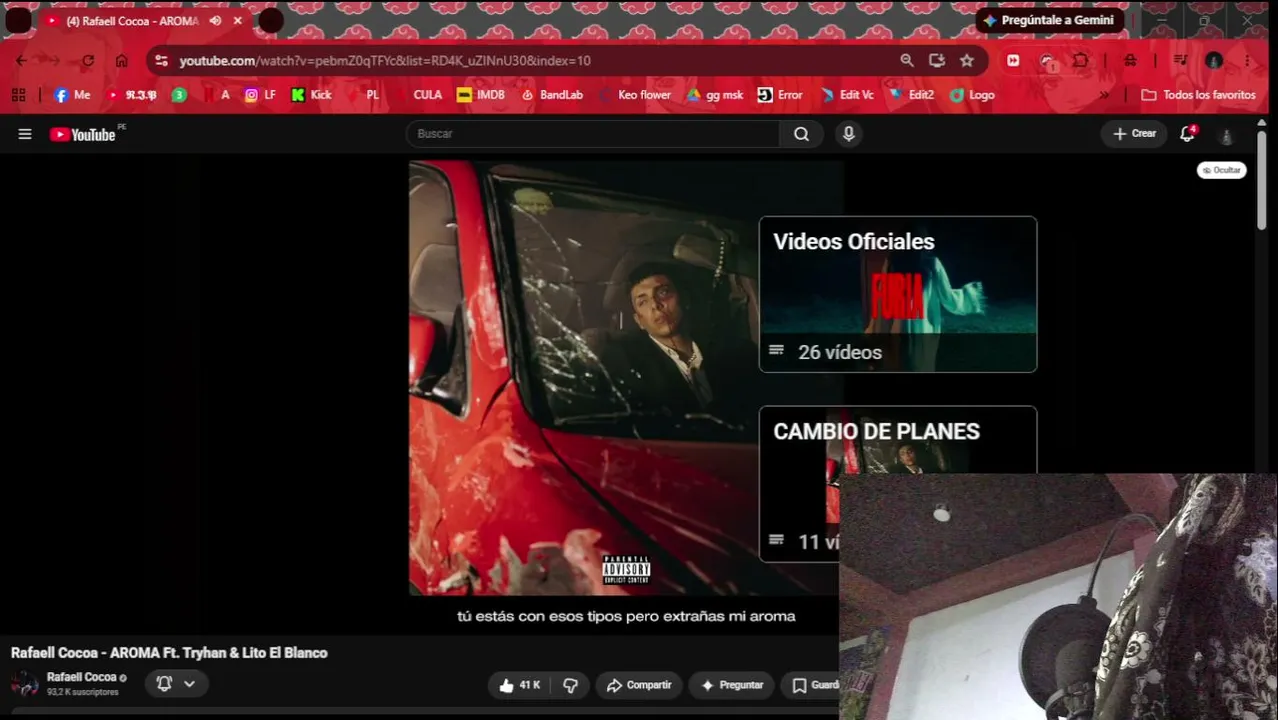Open the Facebook Me bookmark
Screen dimensions: 1278x720
click(72, 95)
